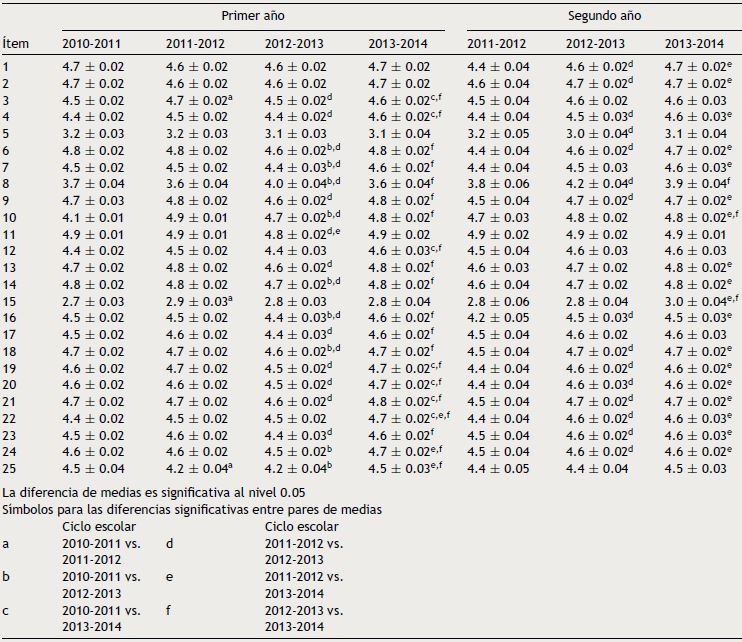
Task: Click the 'Símbolos para las diferencias significativas' line
Action: [191, 509]
